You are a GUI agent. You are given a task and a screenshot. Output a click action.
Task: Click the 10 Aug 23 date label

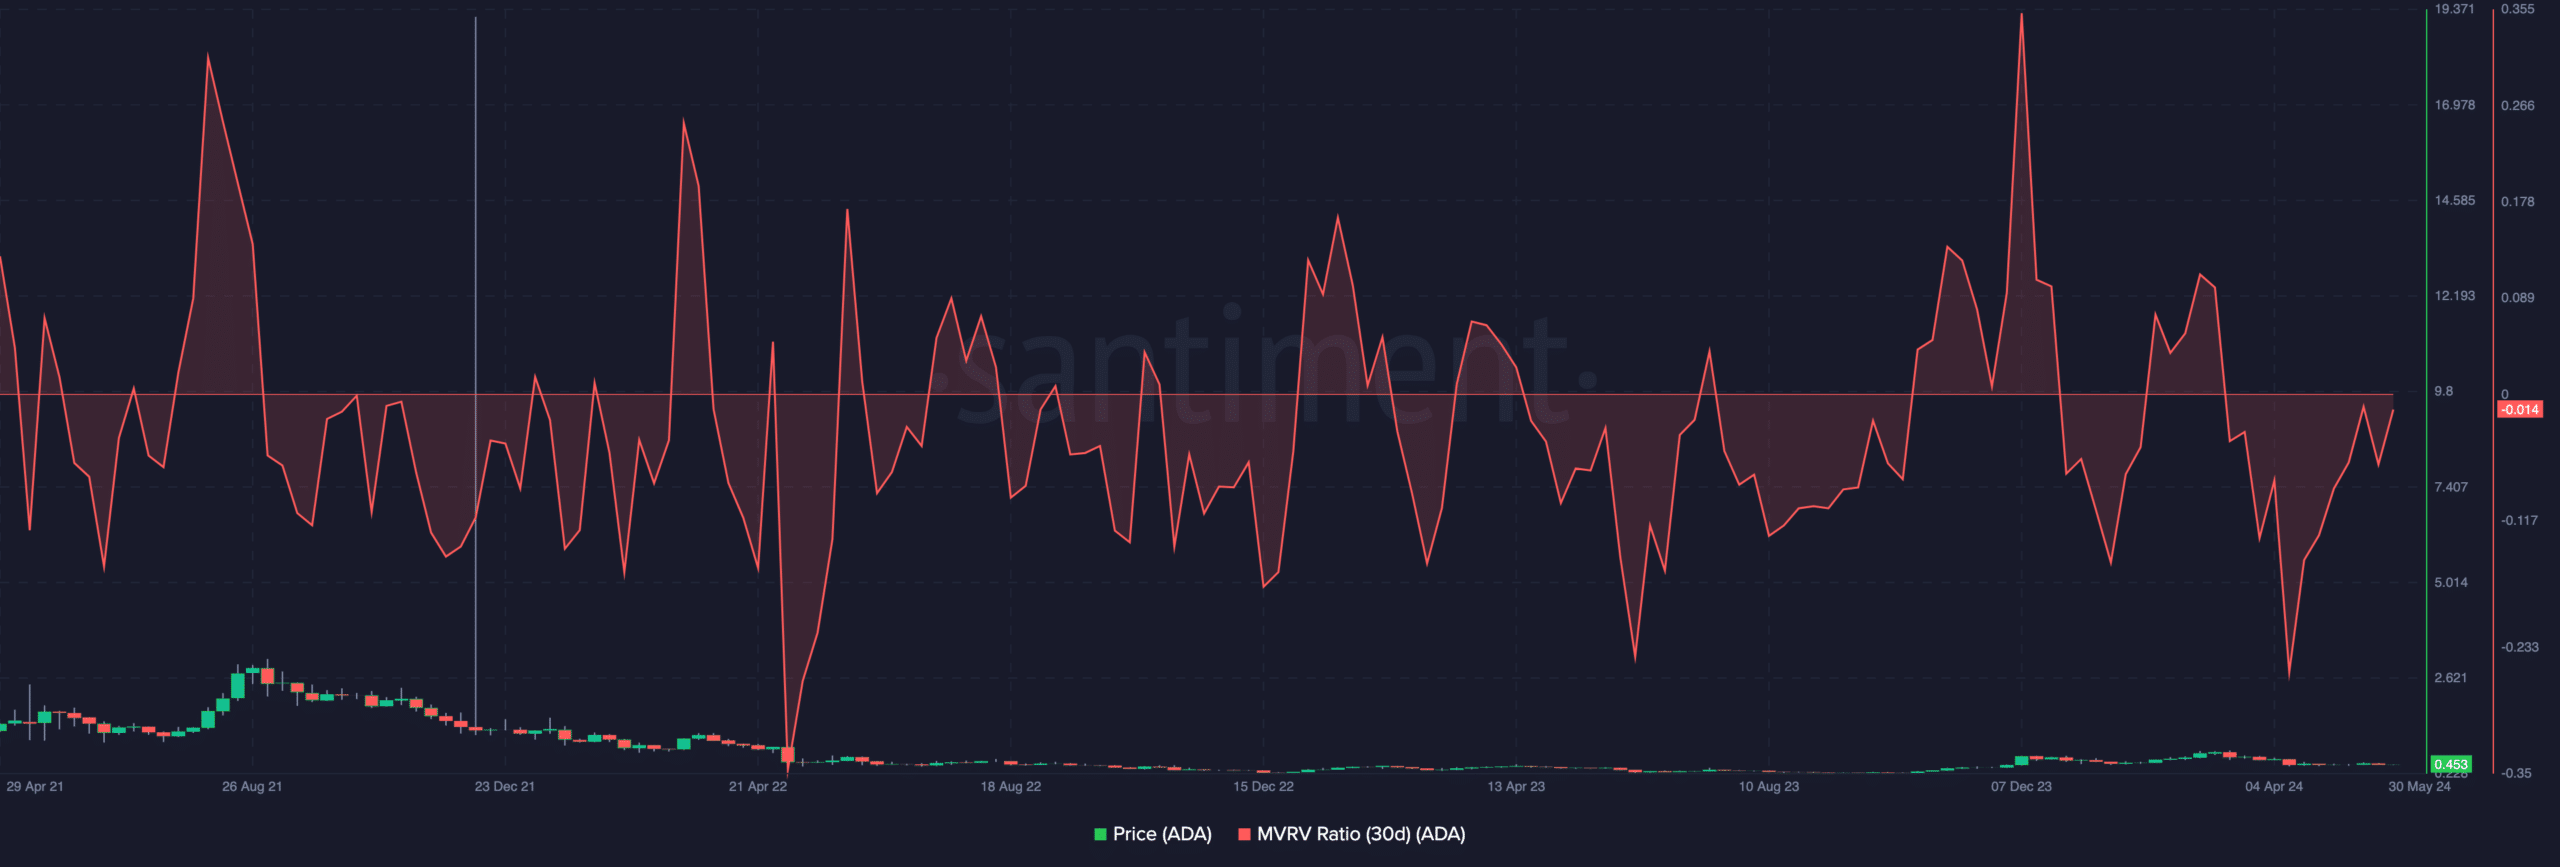(x=1769, y=787)
